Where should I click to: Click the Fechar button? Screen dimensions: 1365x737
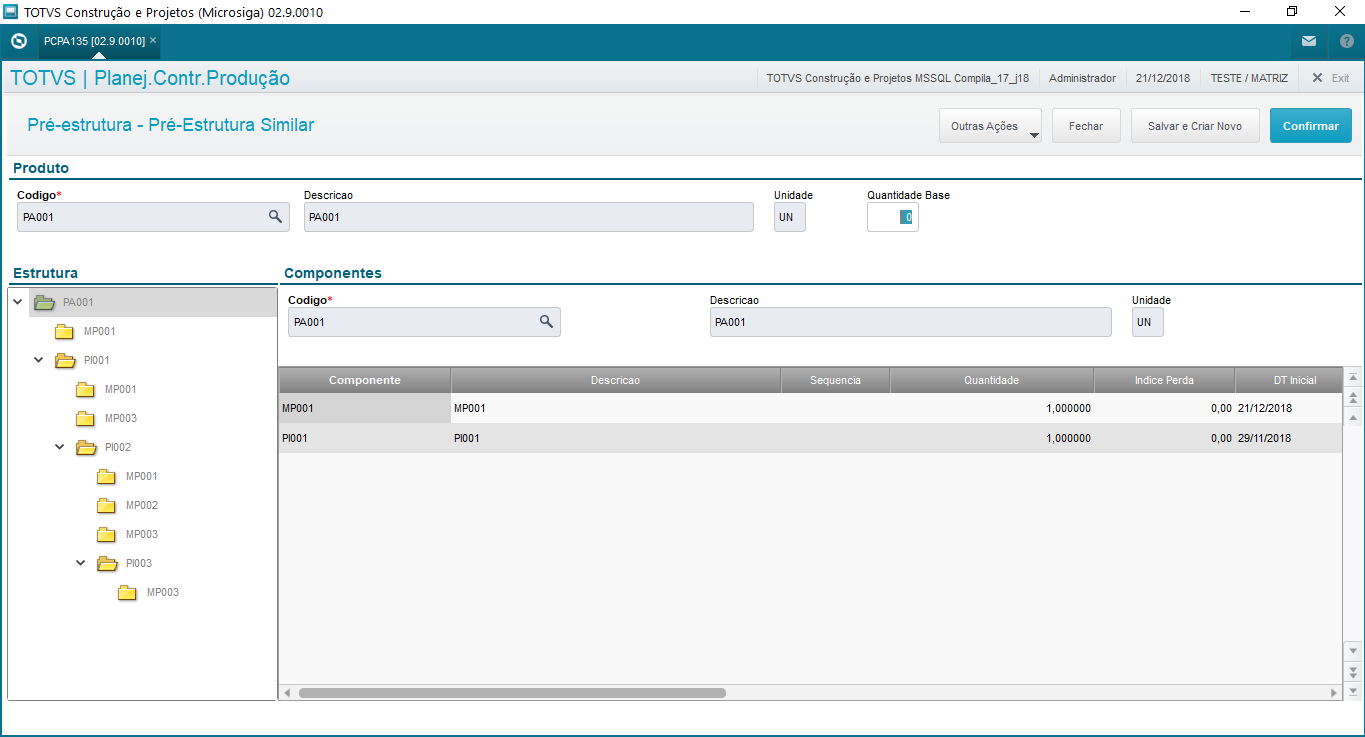[x=1086, y=126]
